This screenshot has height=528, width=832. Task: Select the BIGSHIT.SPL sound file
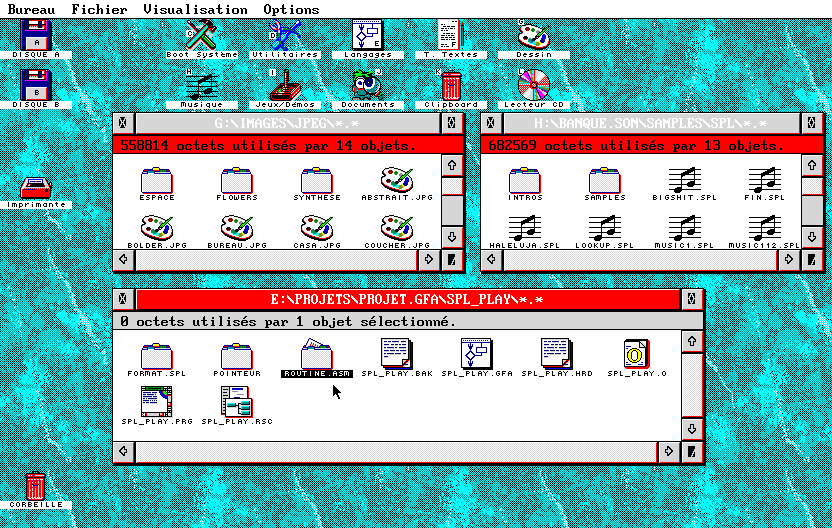[x=686, y=181]
